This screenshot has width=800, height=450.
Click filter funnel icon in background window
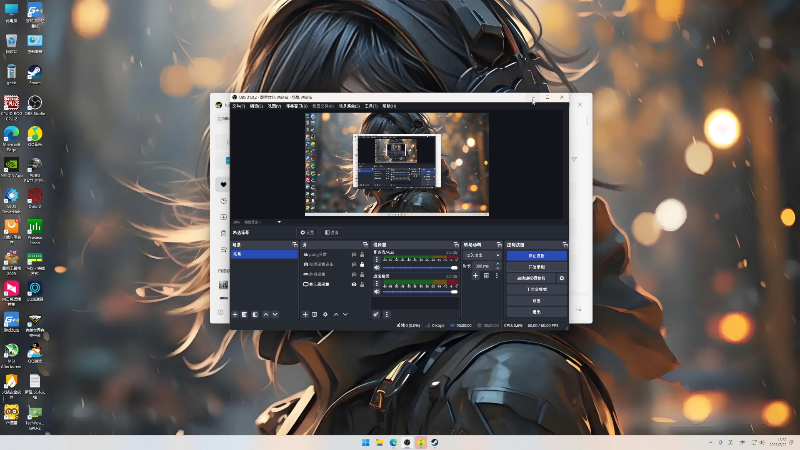click(x=574, y=159)
